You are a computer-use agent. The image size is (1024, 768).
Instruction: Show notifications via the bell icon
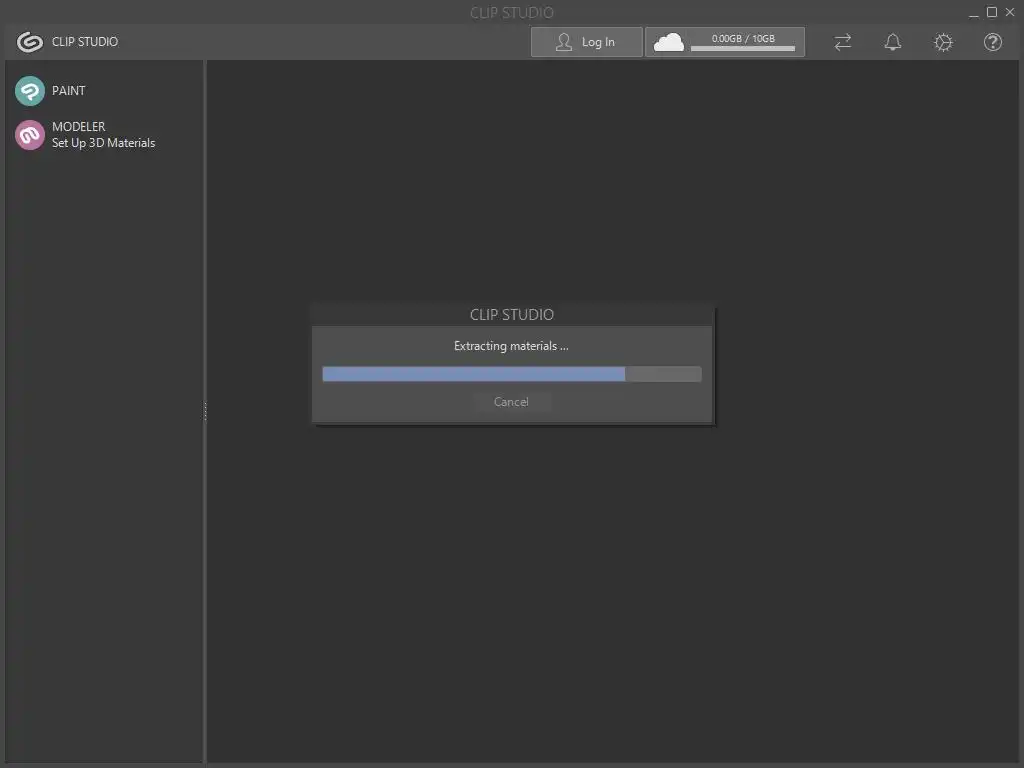pos(893,42)
